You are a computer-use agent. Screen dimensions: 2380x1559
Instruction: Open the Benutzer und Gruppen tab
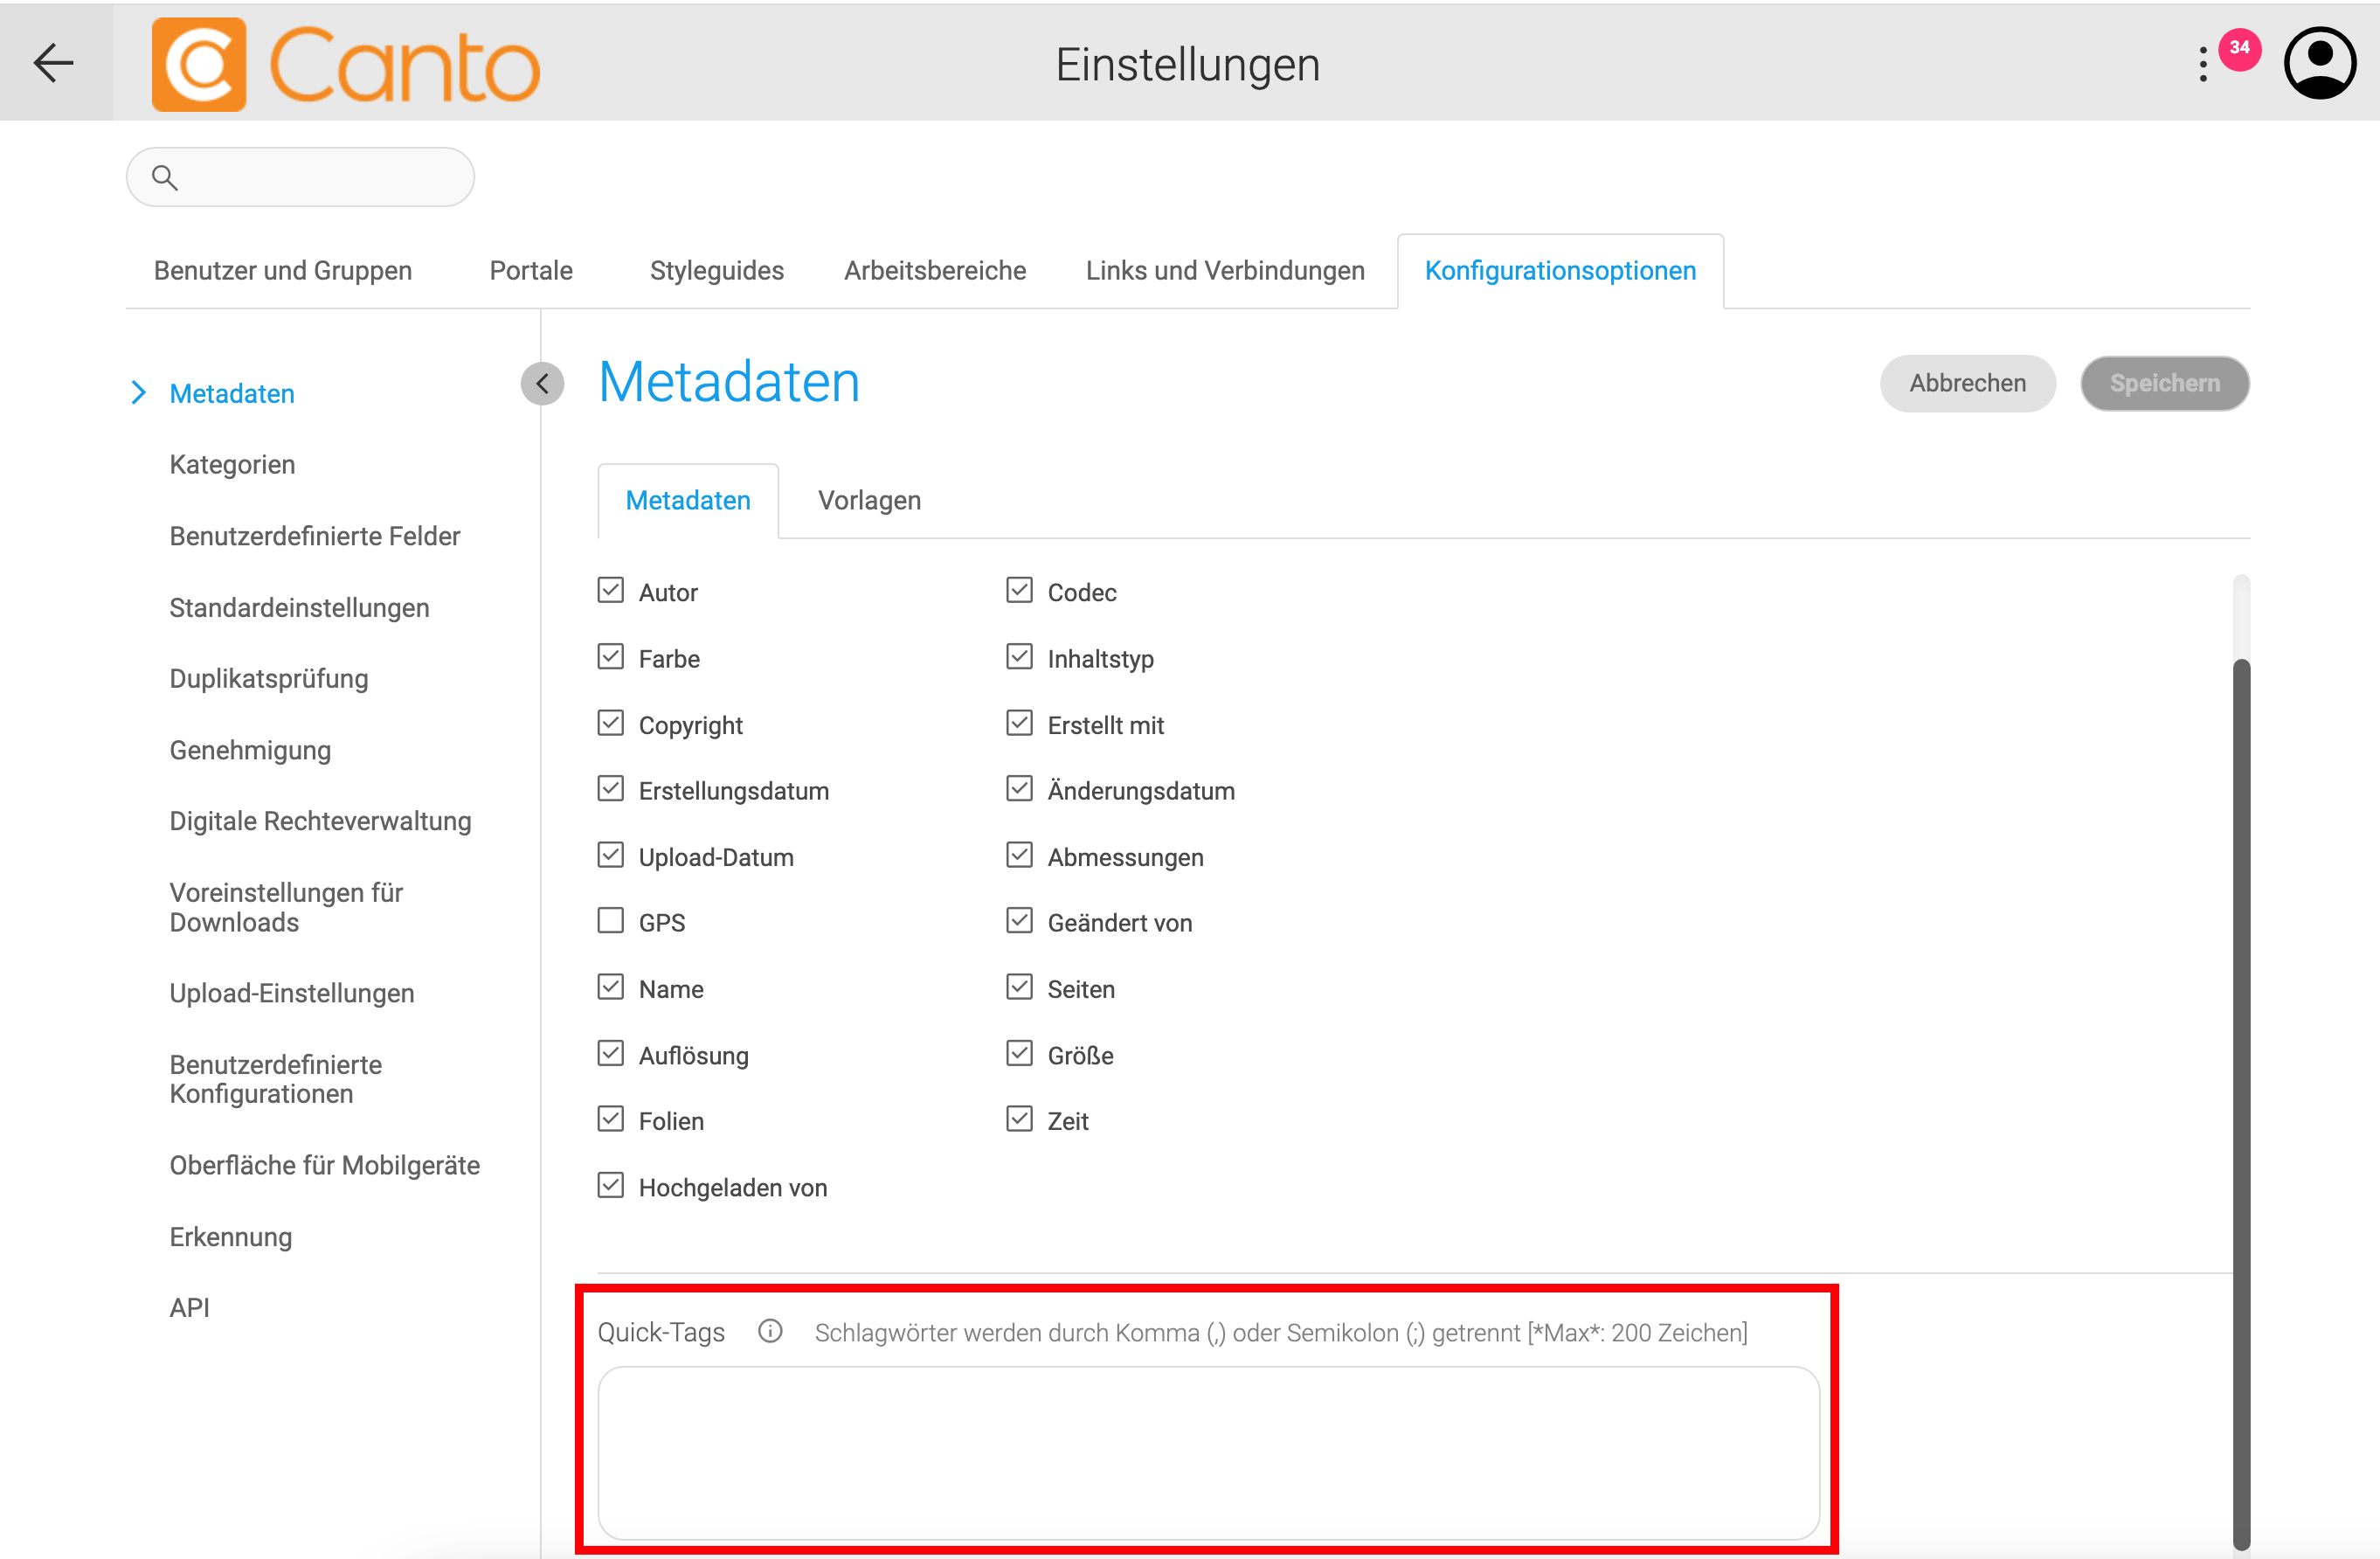[283, 271]
